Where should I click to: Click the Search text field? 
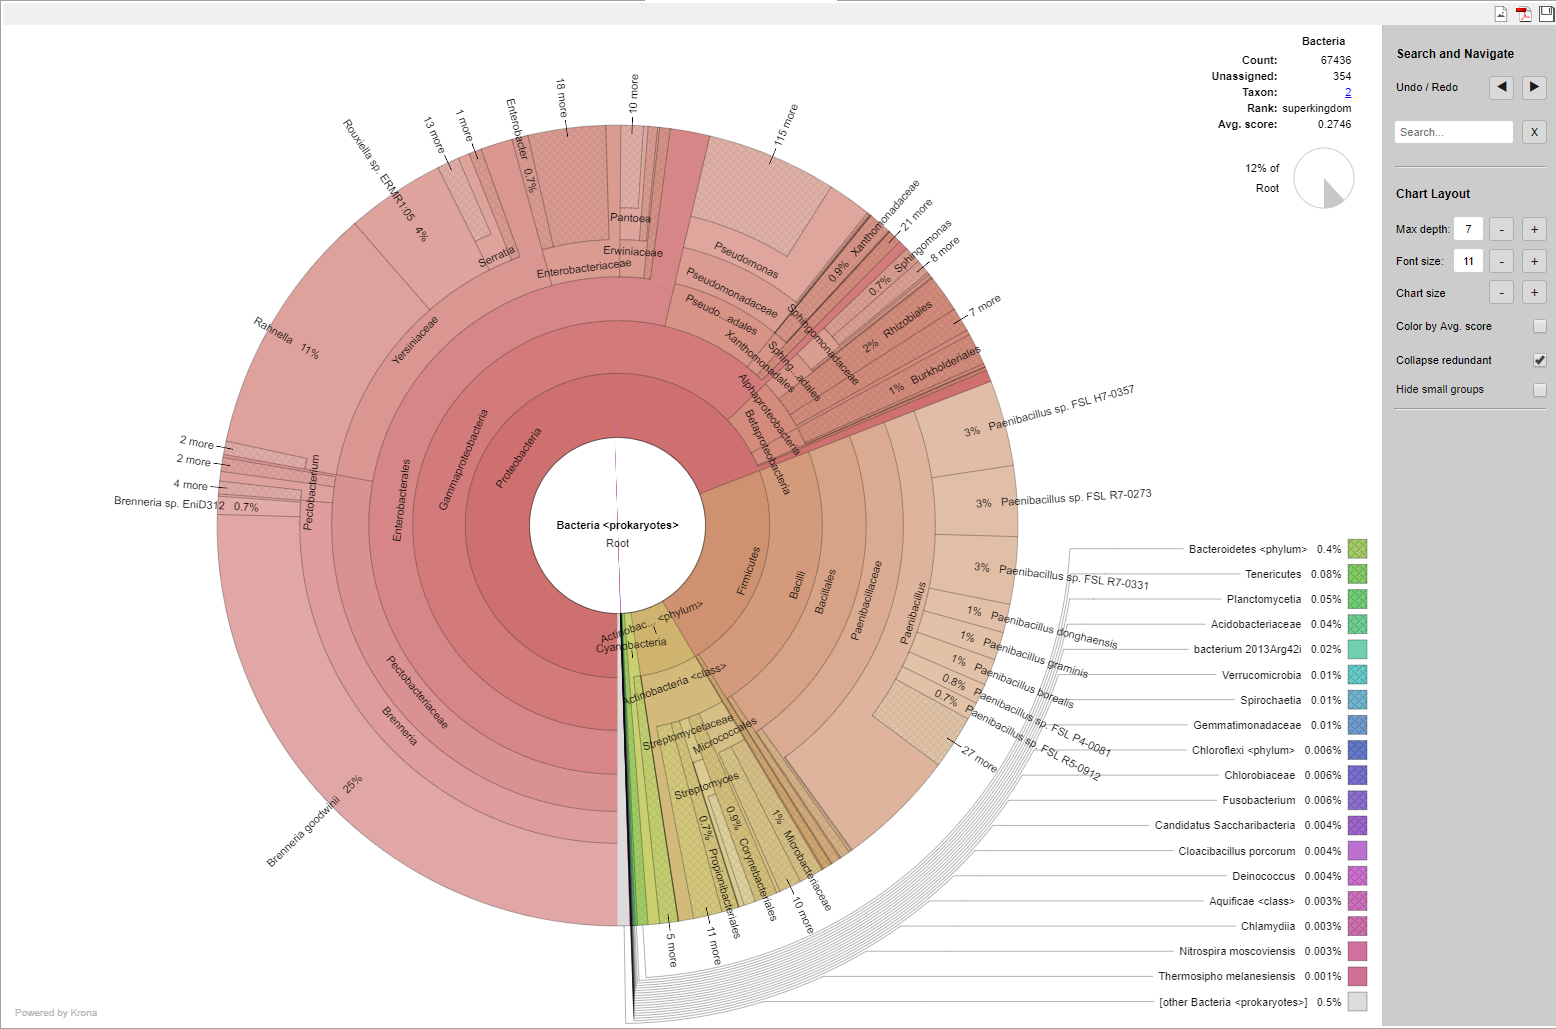1453,132
